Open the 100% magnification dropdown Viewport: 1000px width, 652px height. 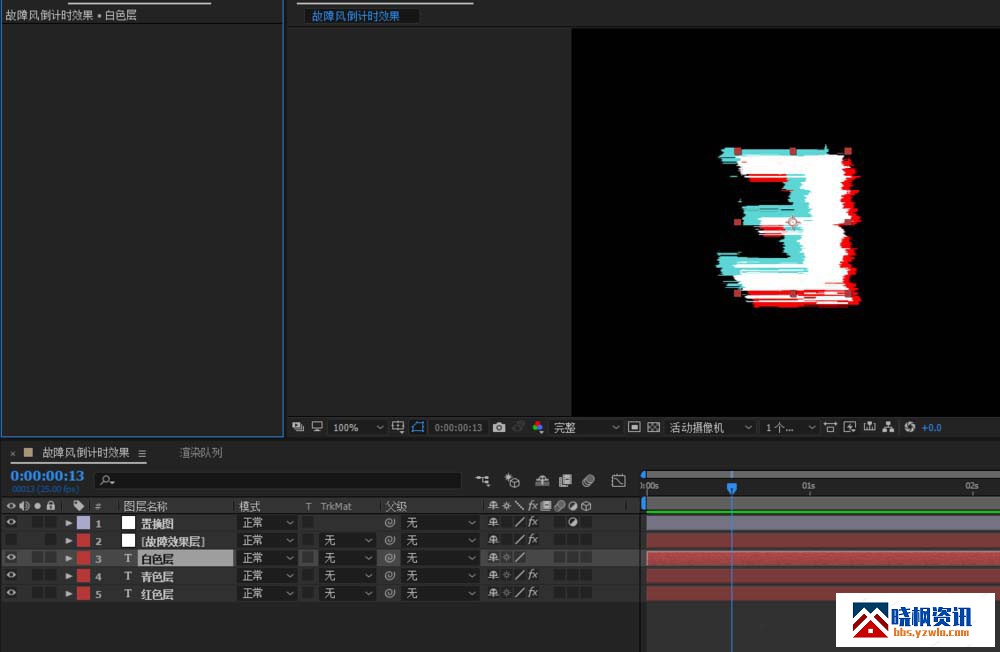click(357, 427)
